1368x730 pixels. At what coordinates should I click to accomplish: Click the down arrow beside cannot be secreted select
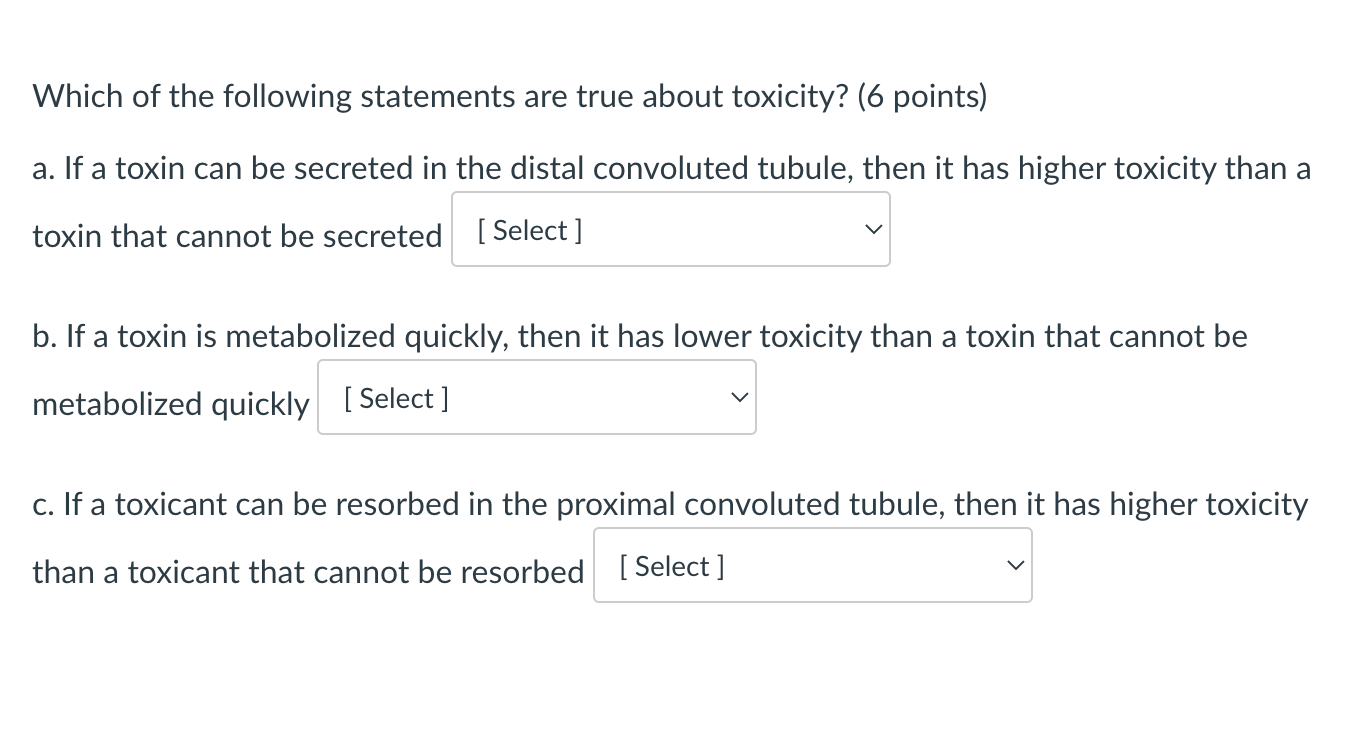pos(872,229)
